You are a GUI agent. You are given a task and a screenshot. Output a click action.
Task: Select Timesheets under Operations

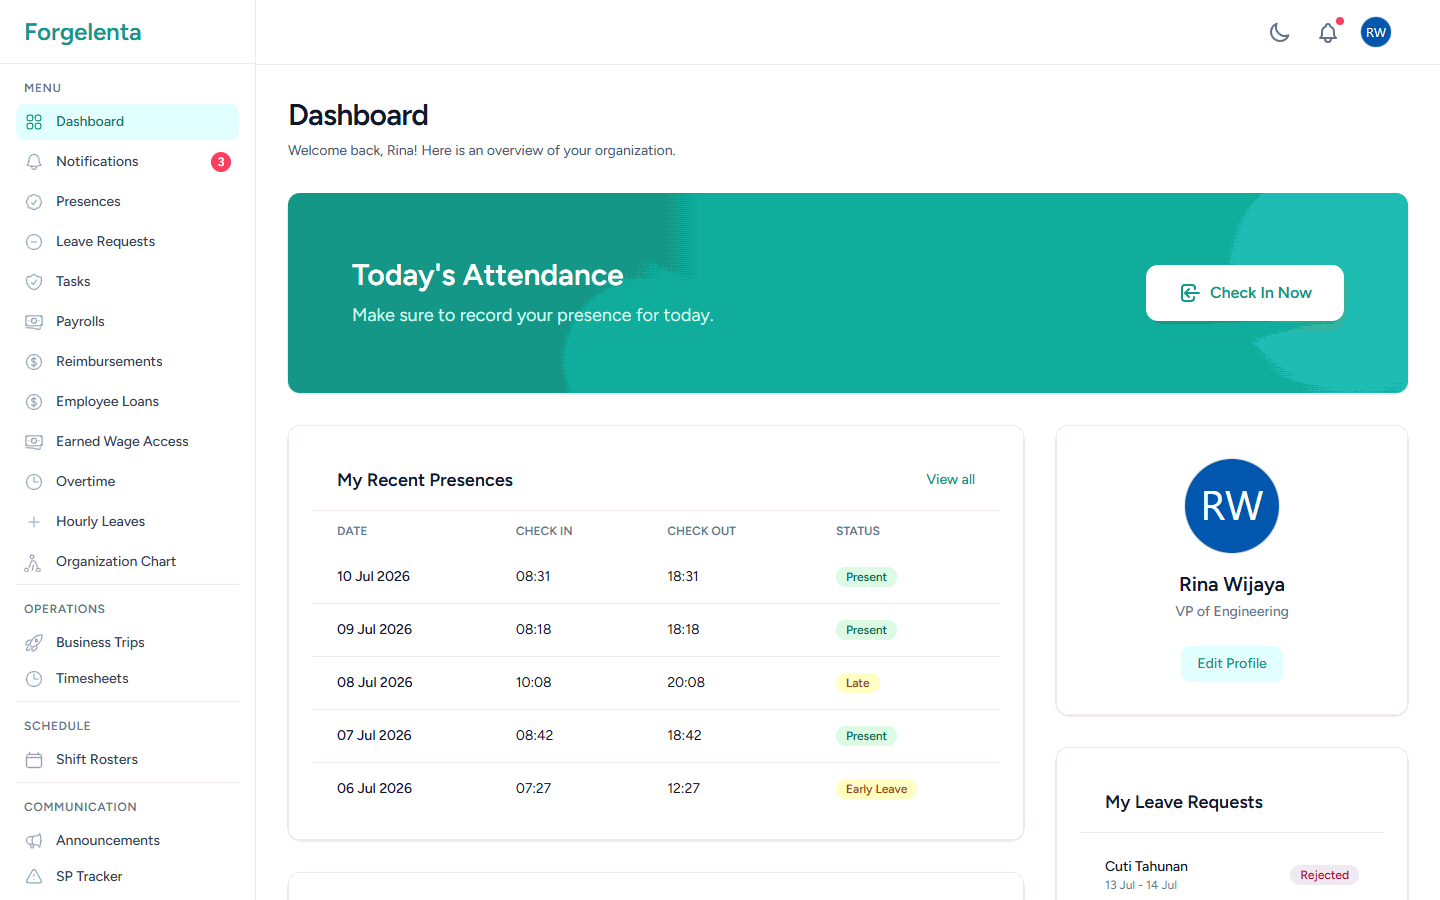coord(127,679)
